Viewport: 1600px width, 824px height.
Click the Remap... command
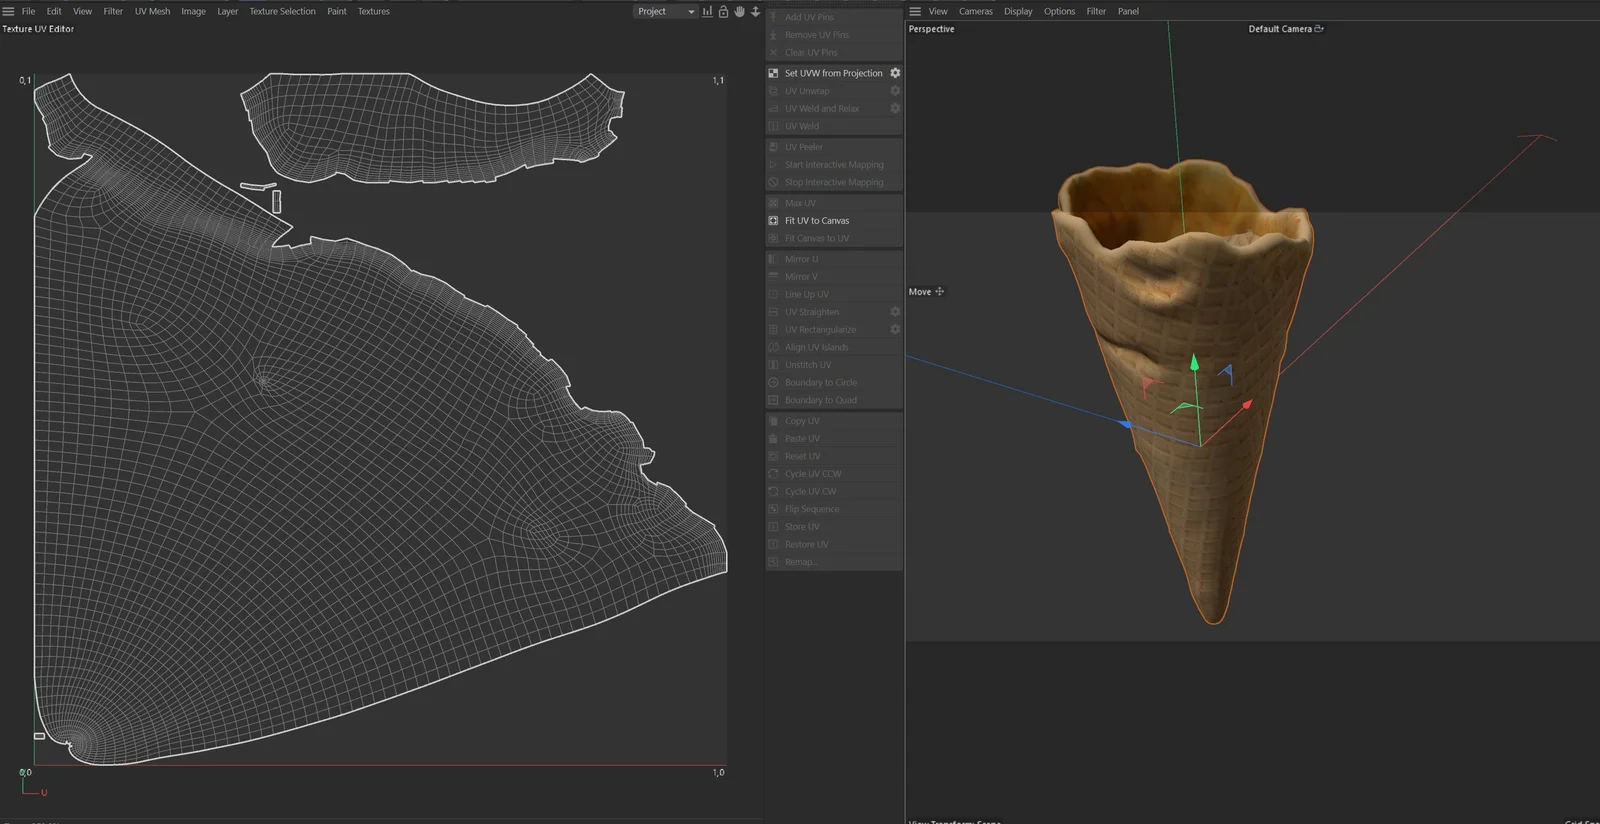point(800,562)
